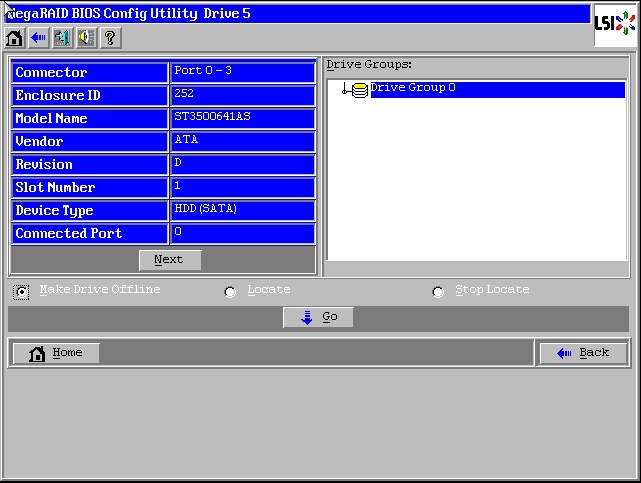Click the Vendor value ATA
The width and height of the screenshot is (641, 483).
243,141
